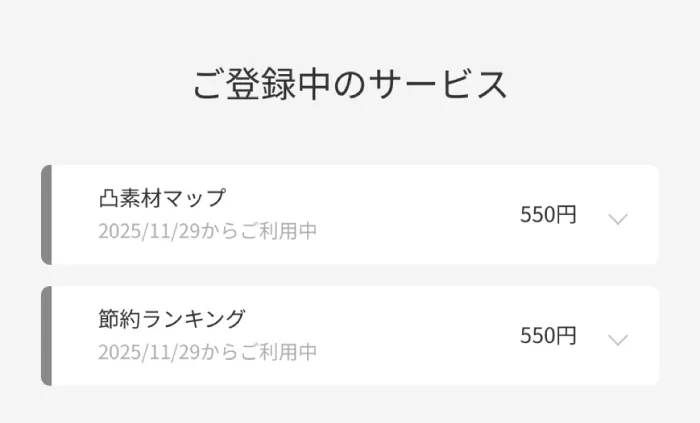Click 2025/11/29からご利用中 in the second card

pos(207,352)
